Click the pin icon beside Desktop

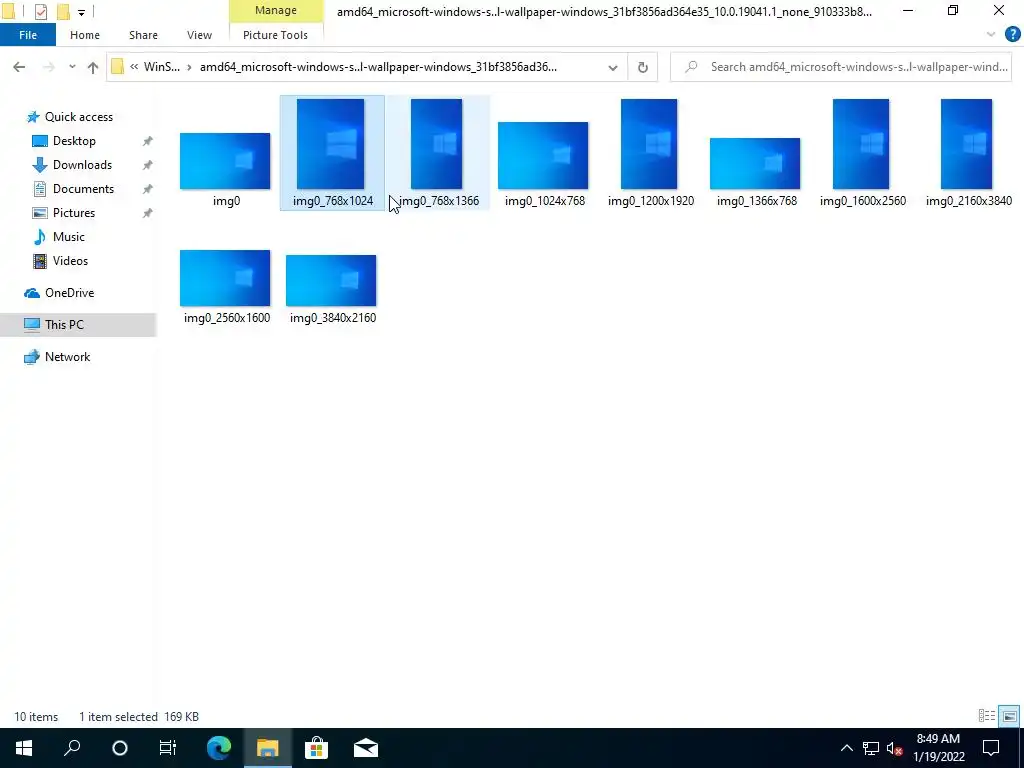pyautogui.click(x=148, y=141)
